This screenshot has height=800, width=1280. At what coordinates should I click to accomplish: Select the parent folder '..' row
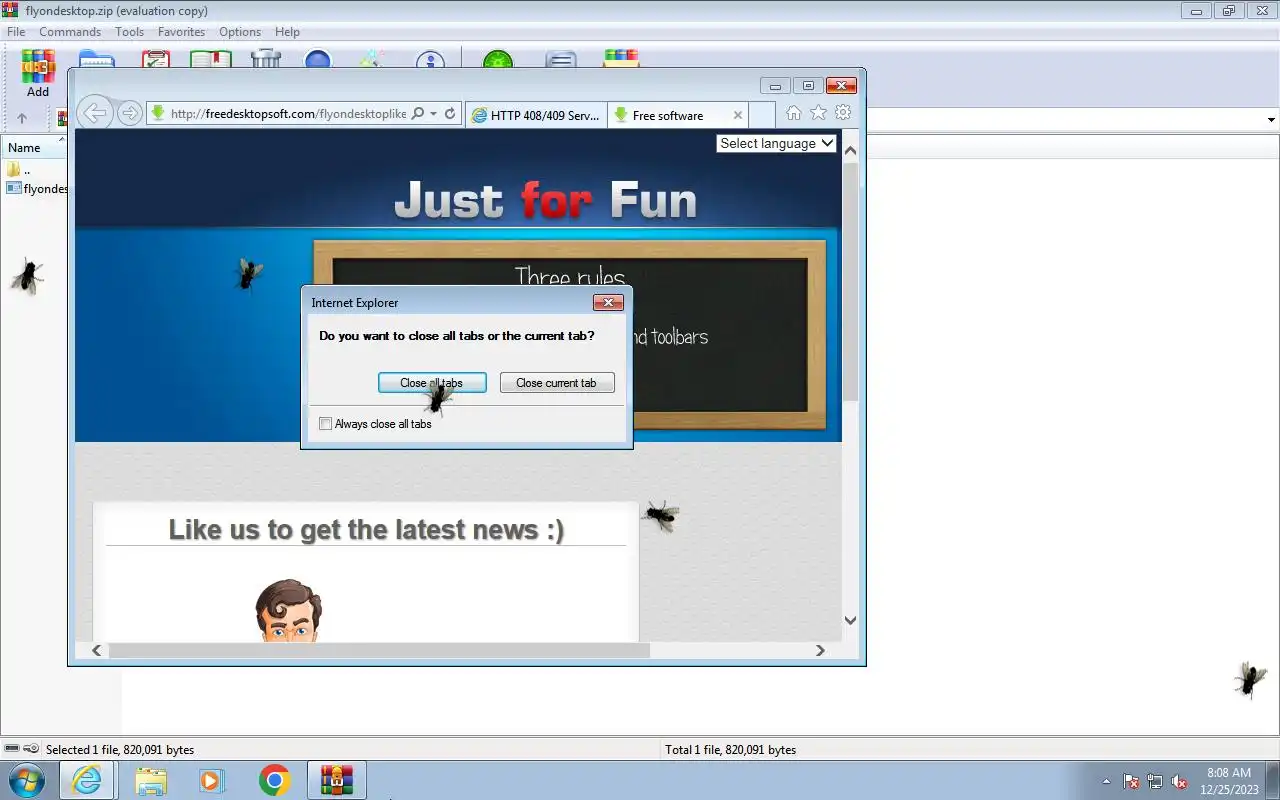point(34,170)
